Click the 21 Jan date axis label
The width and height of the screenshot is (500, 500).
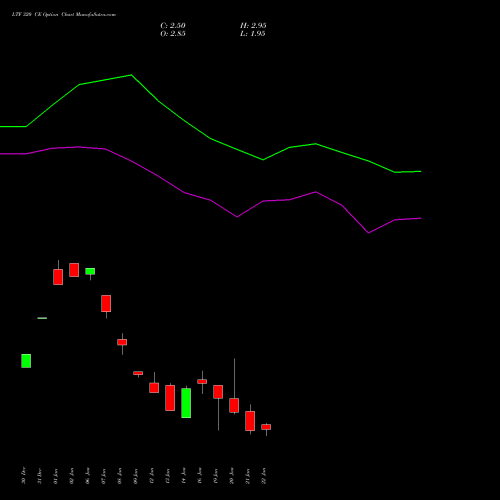247,476
